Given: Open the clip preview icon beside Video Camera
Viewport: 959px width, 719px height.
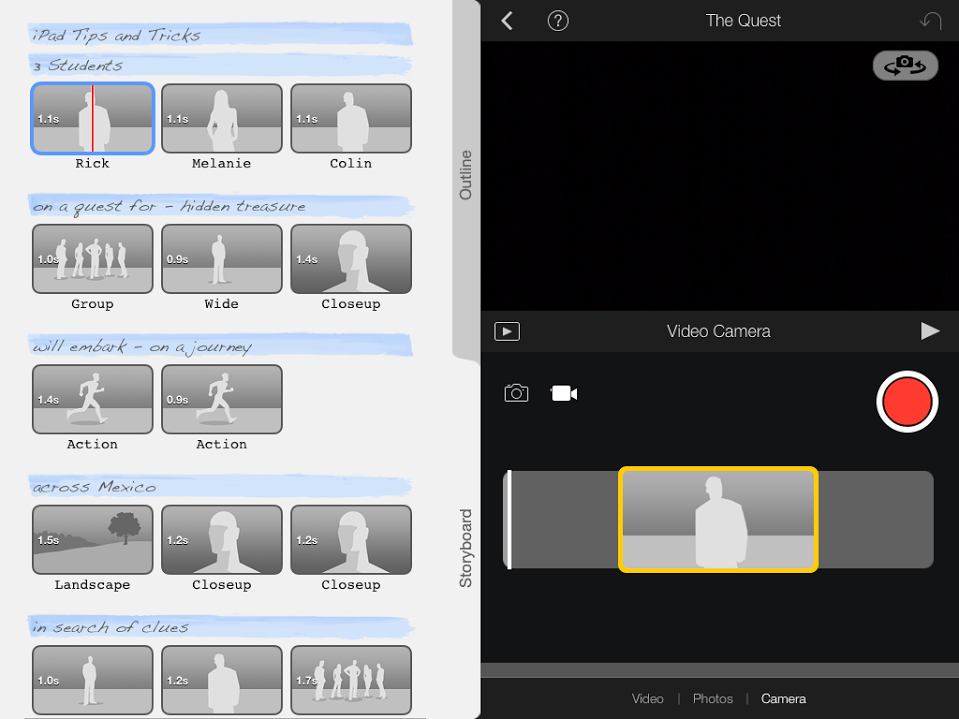Looking at the screenshot, I should click(x=507, y=331).
